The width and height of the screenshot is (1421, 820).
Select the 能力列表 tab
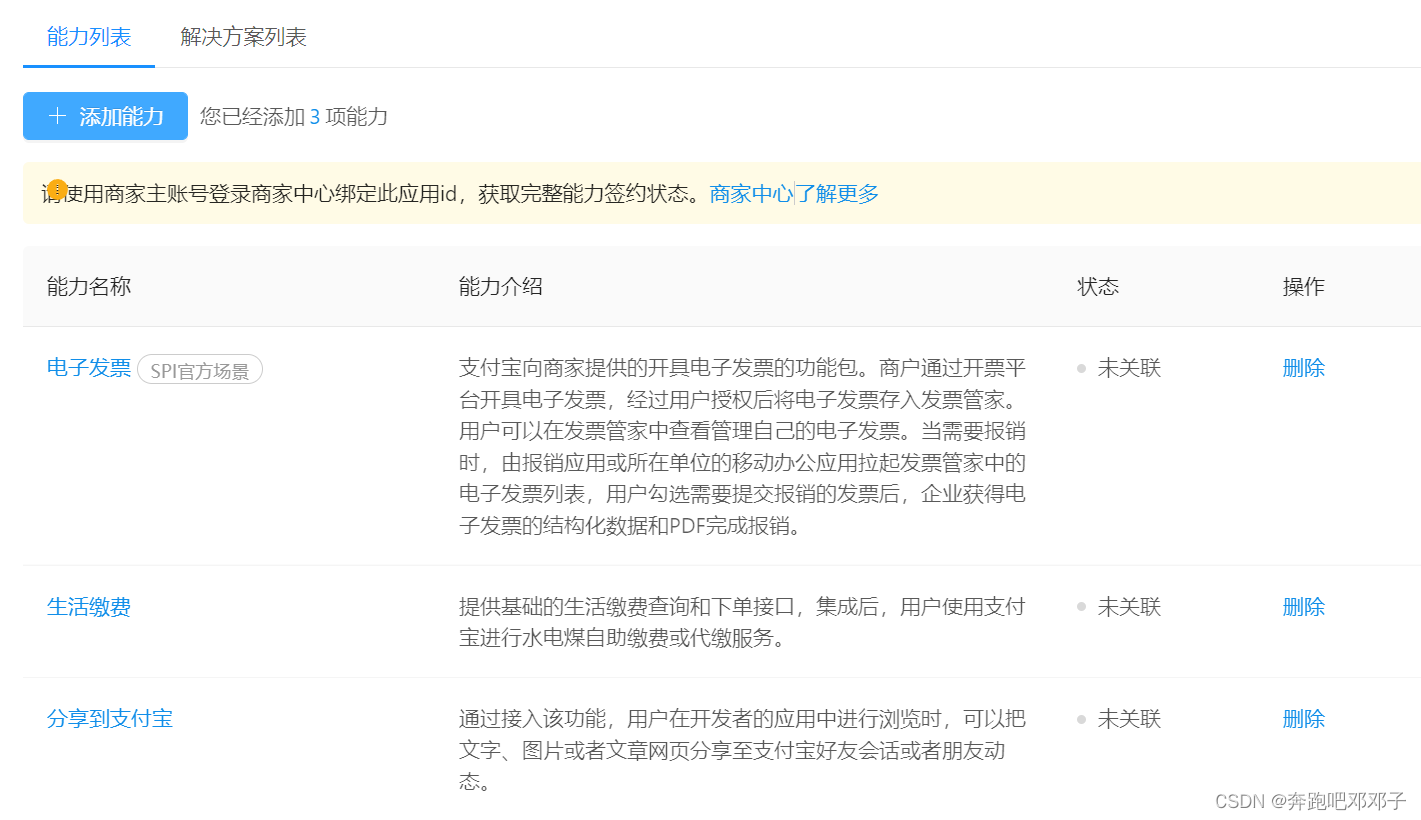click(88, 37)
